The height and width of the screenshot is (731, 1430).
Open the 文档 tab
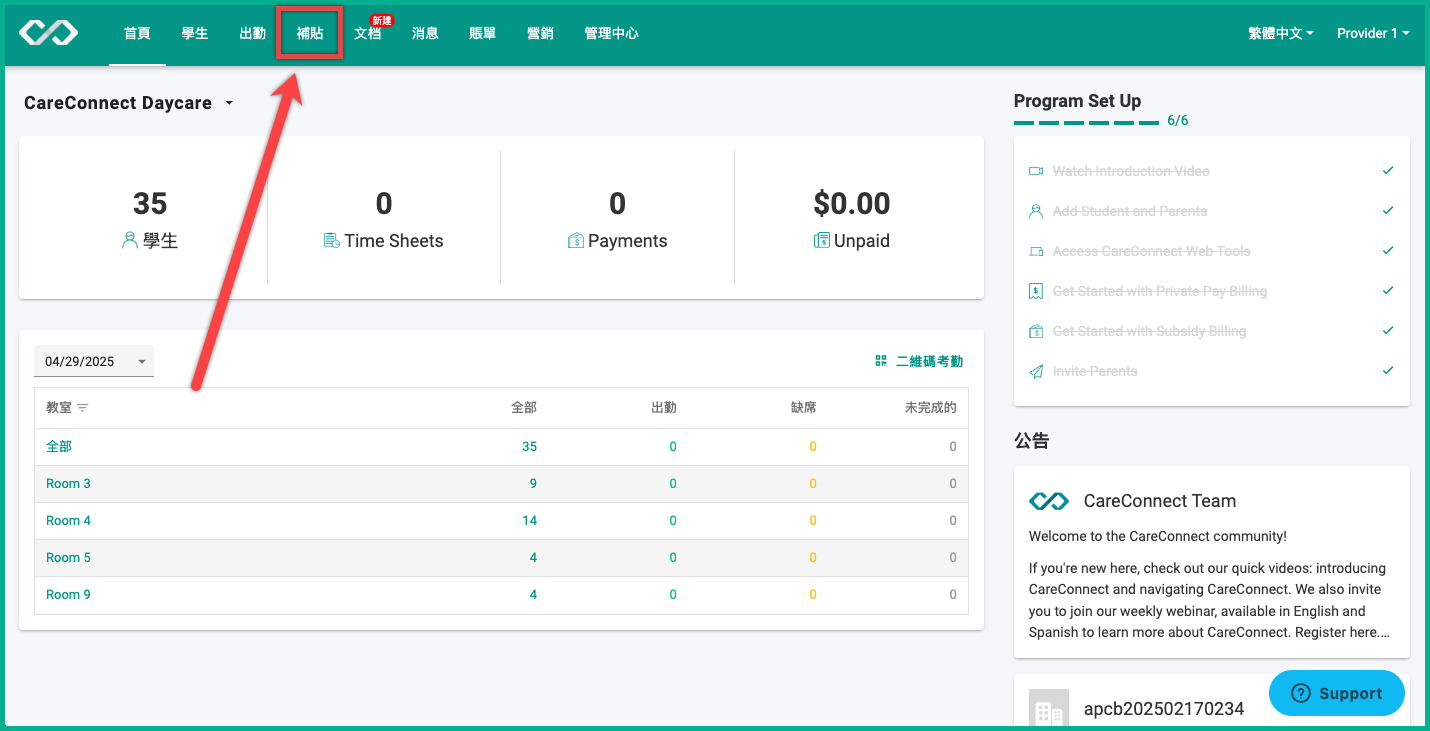coord(368,33)
